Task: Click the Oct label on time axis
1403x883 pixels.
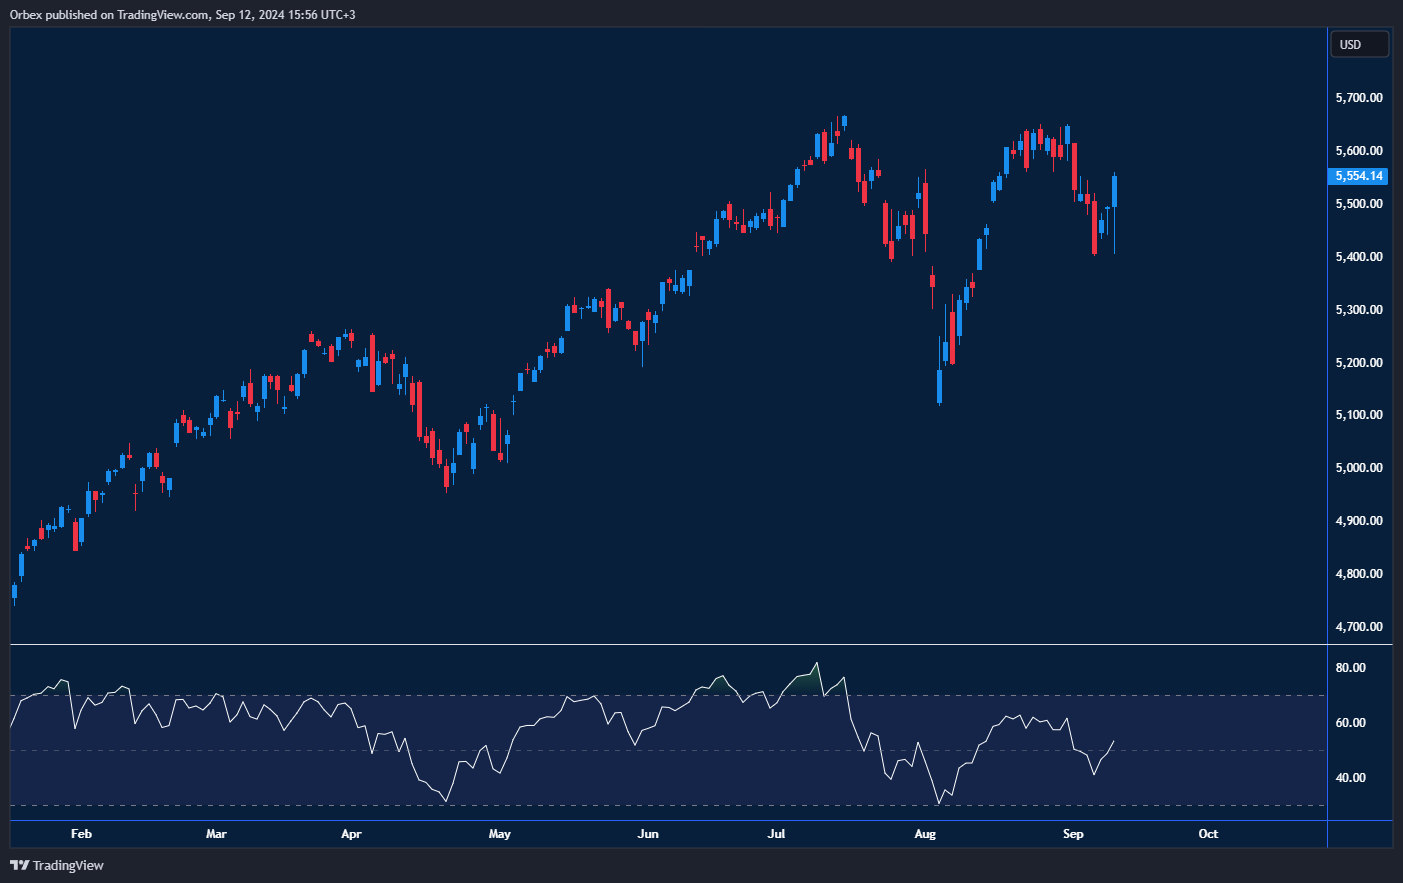Action: (1208, 834)
